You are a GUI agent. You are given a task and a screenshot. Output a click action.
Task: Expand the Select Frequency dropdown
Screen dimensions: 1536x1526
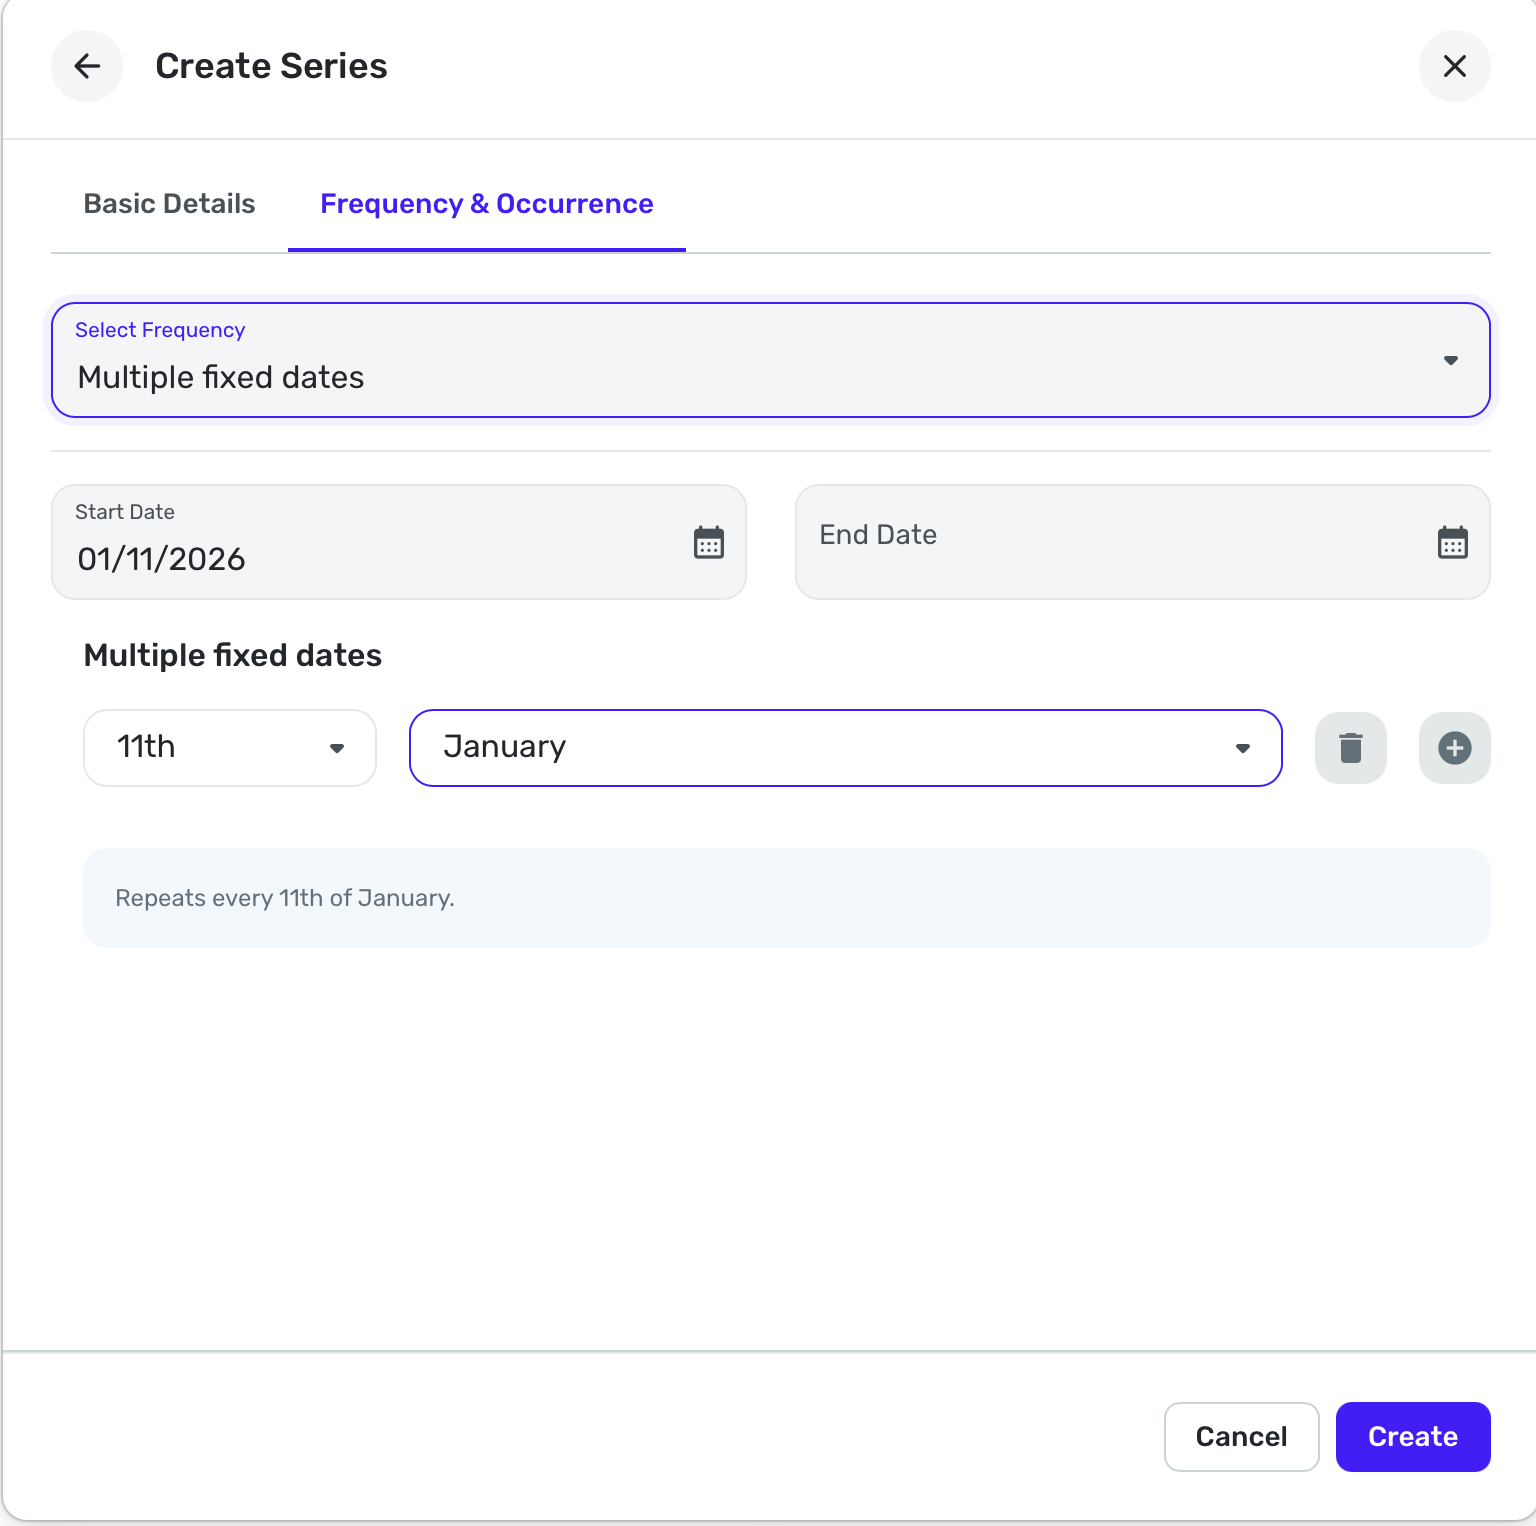770,360
